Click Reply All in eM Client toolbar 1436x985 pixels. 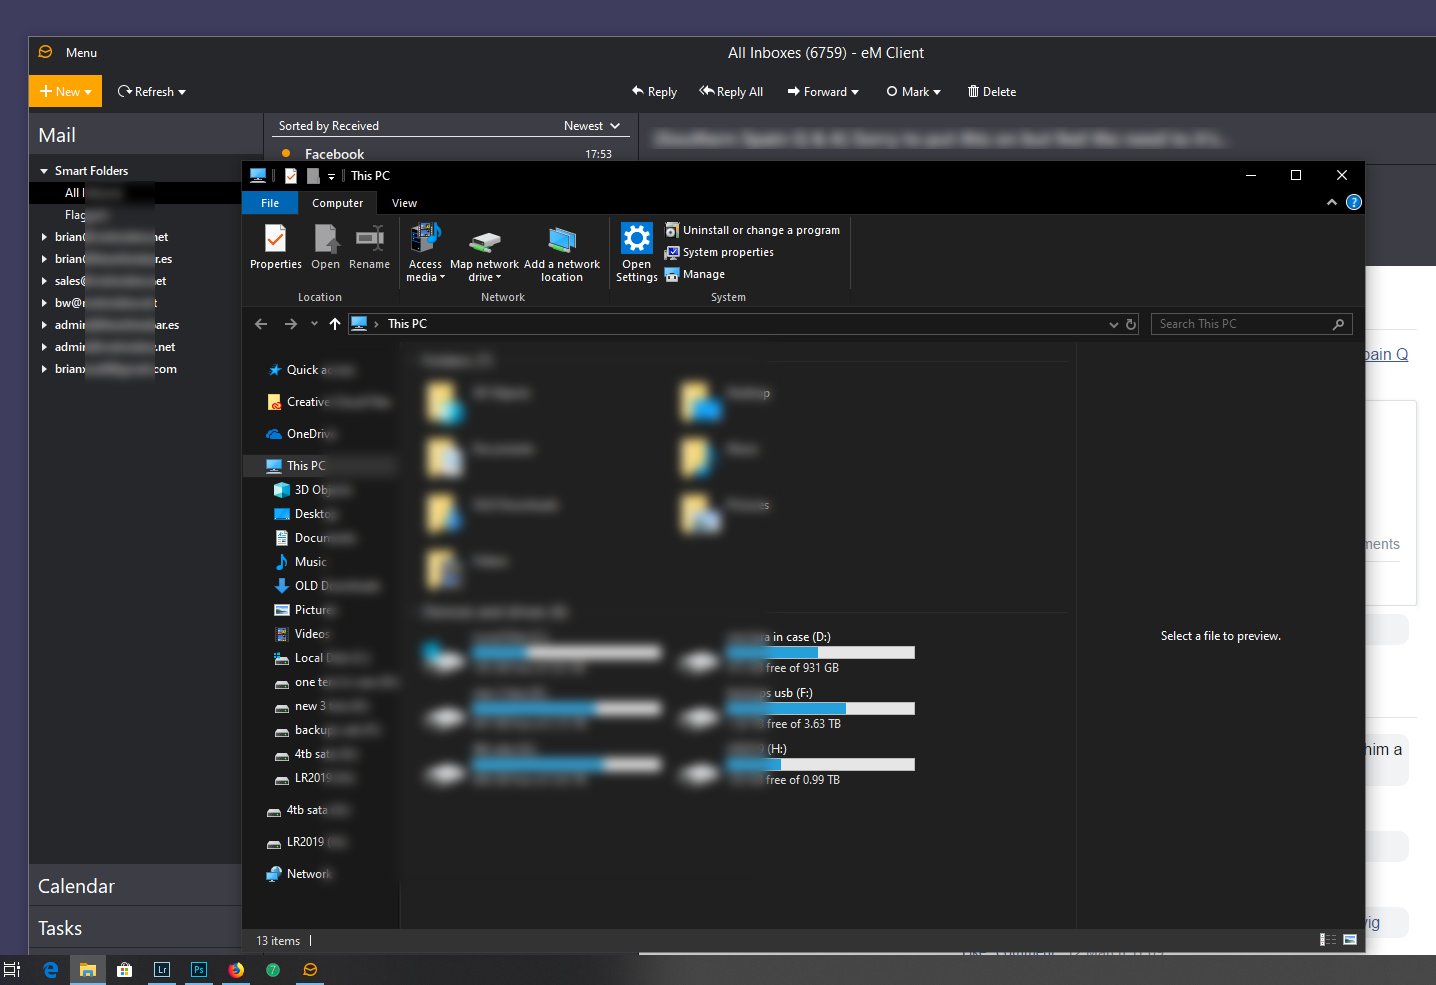(731, 92)
